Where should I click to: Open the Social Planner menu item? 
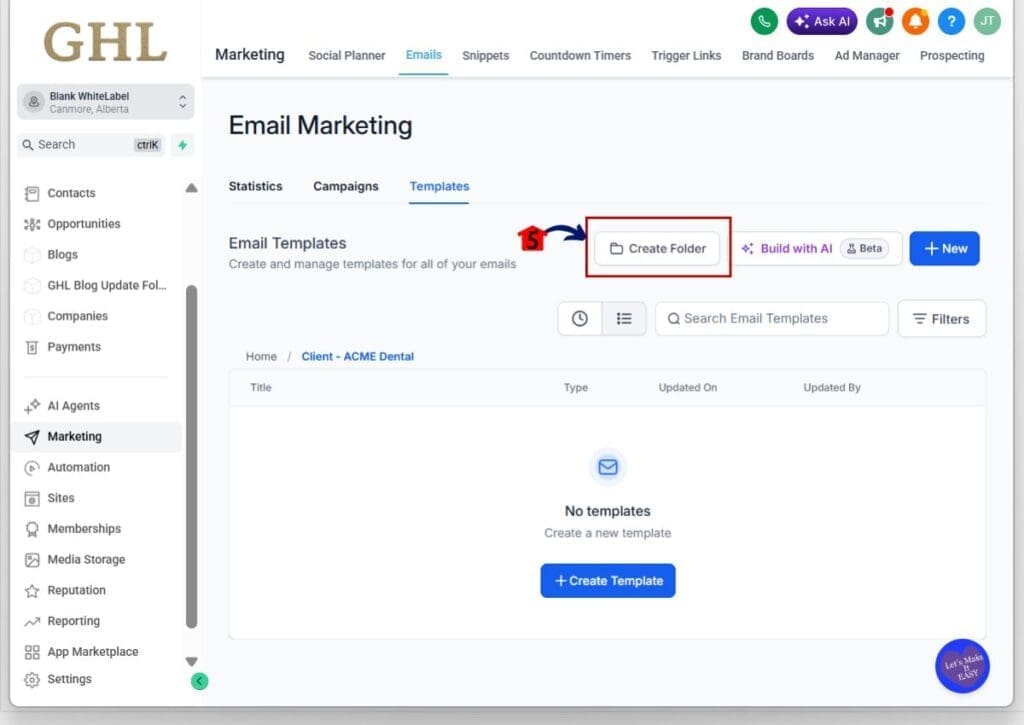point(346,56)
